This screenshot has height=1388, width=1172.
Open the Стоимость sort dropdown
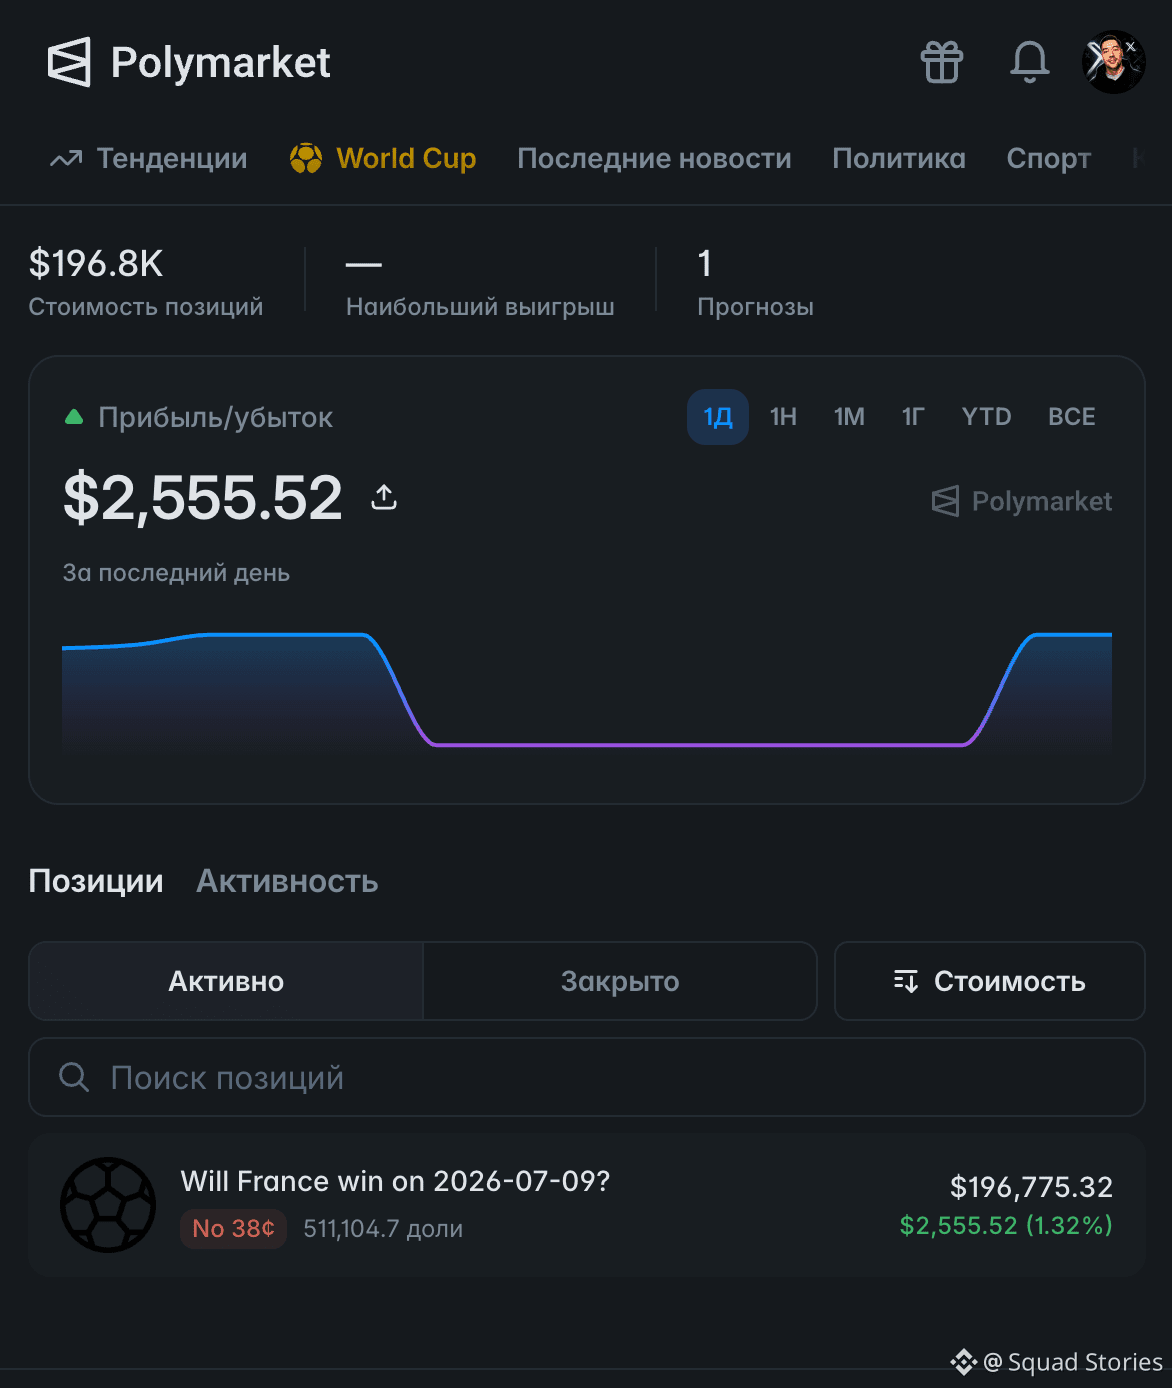989,981
